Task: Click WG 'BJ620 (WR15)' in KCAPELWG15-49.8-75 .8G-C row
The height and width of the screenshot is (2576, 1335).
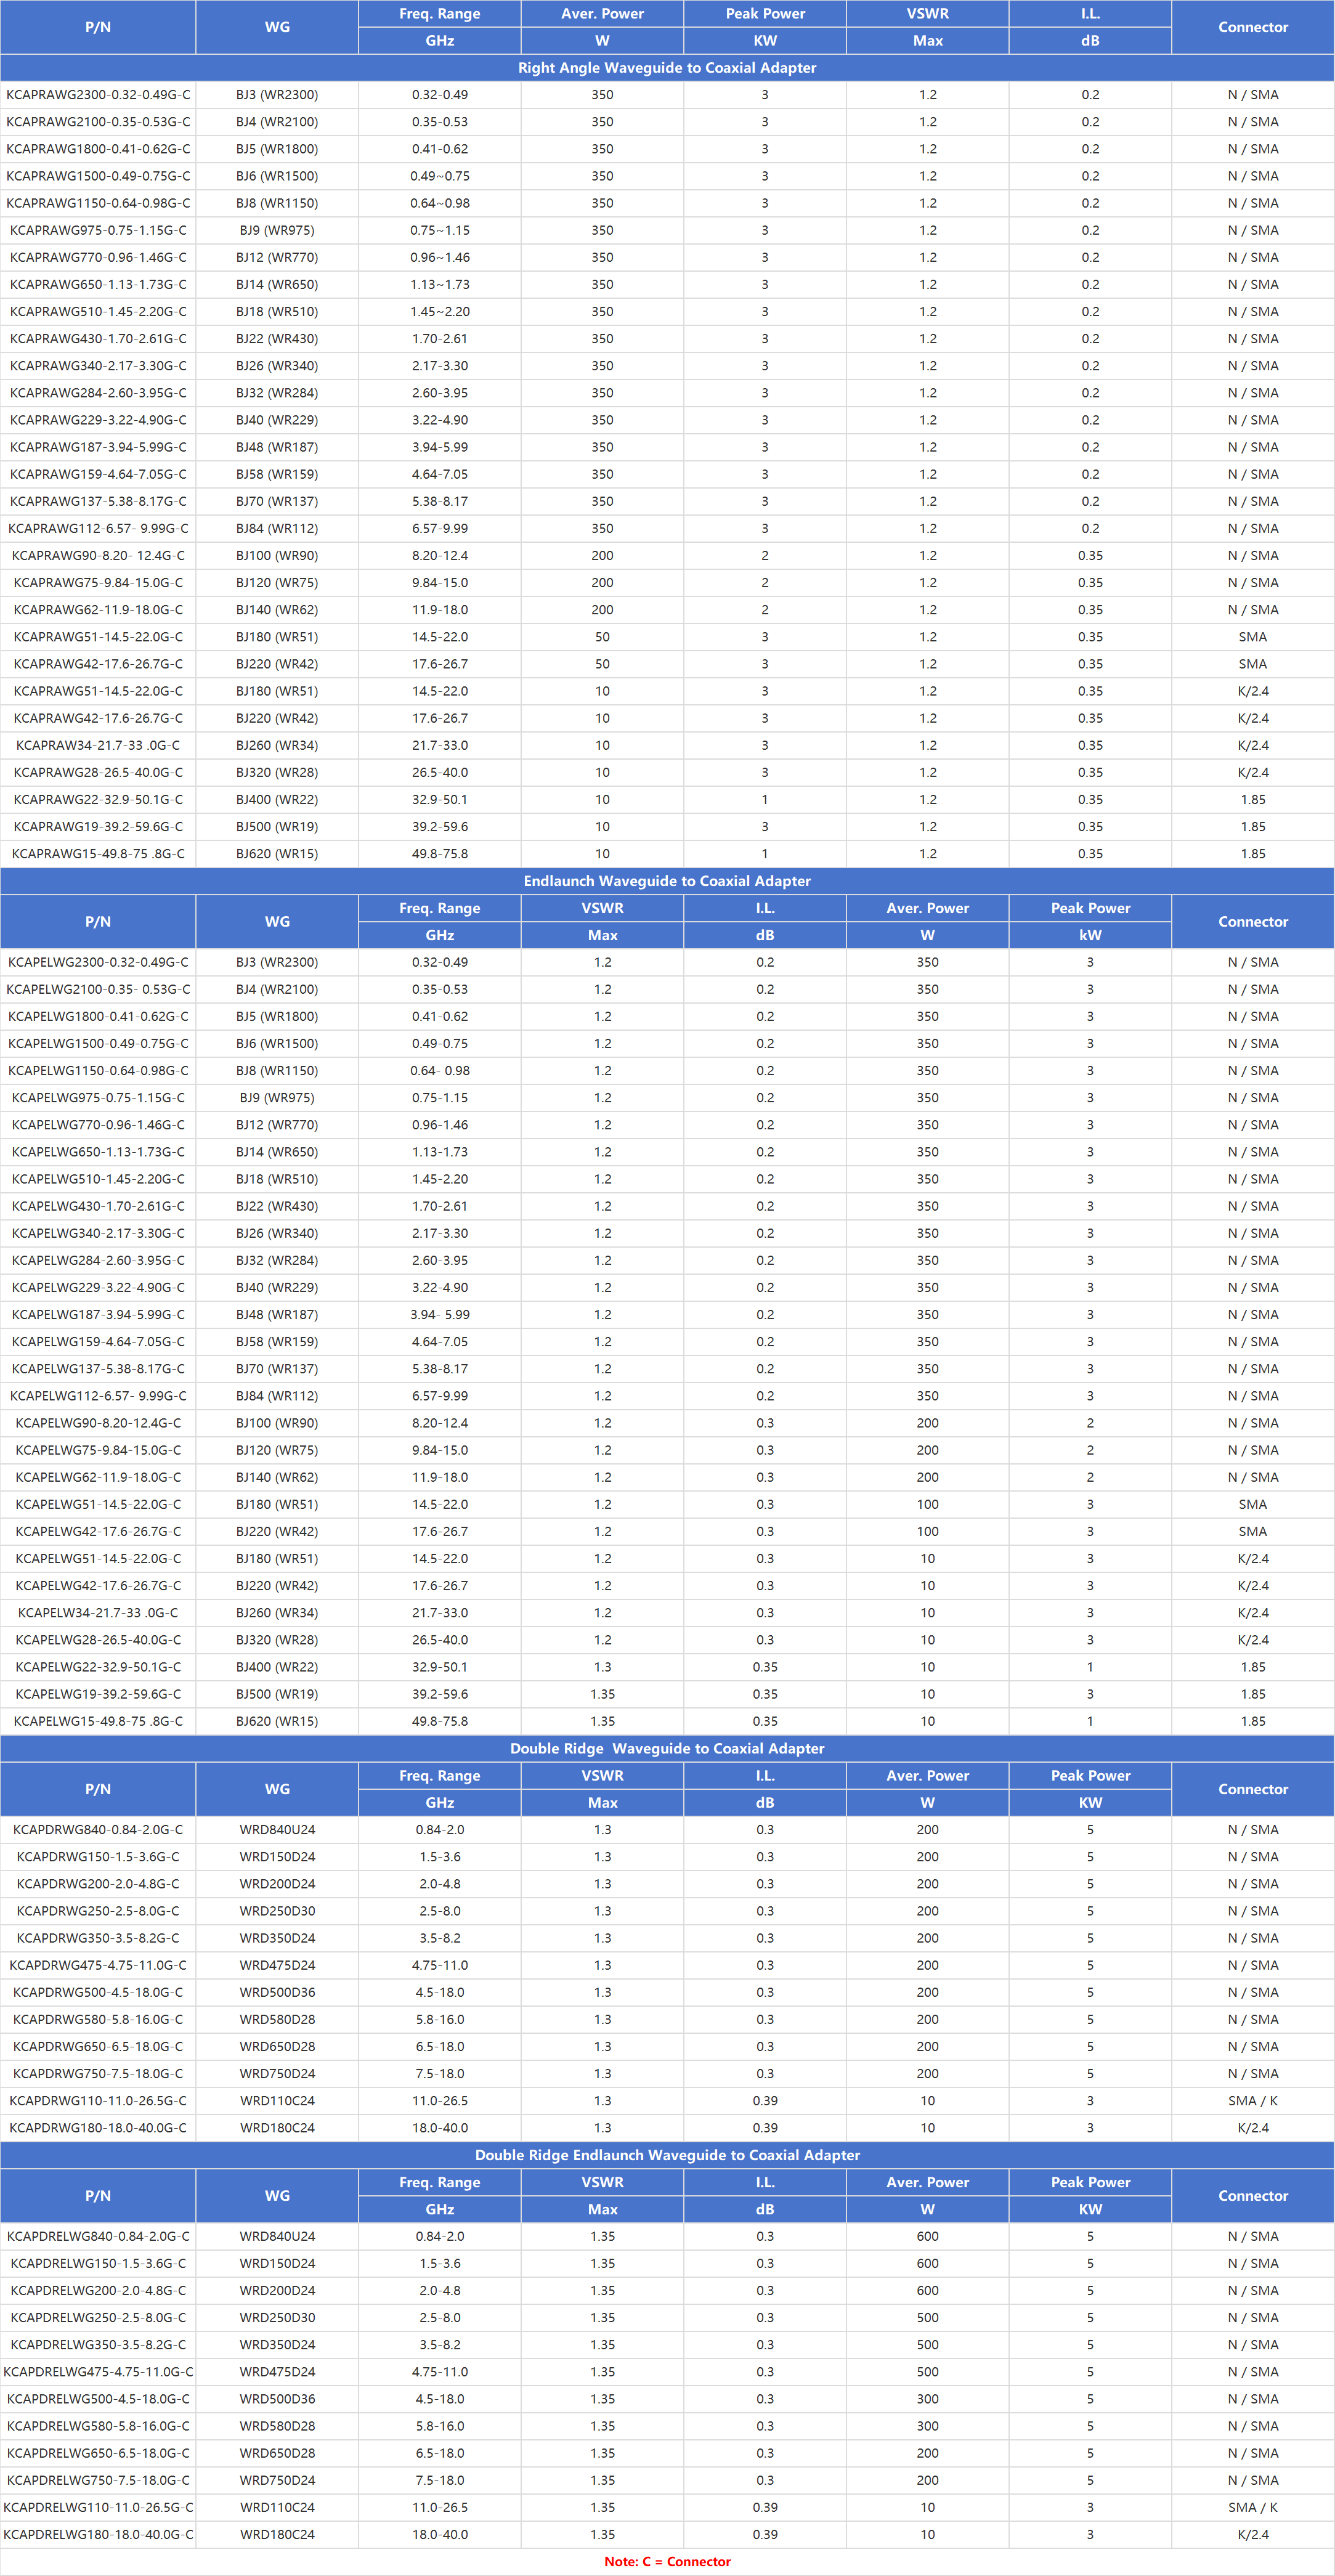Action: [x=277, y=1721]
